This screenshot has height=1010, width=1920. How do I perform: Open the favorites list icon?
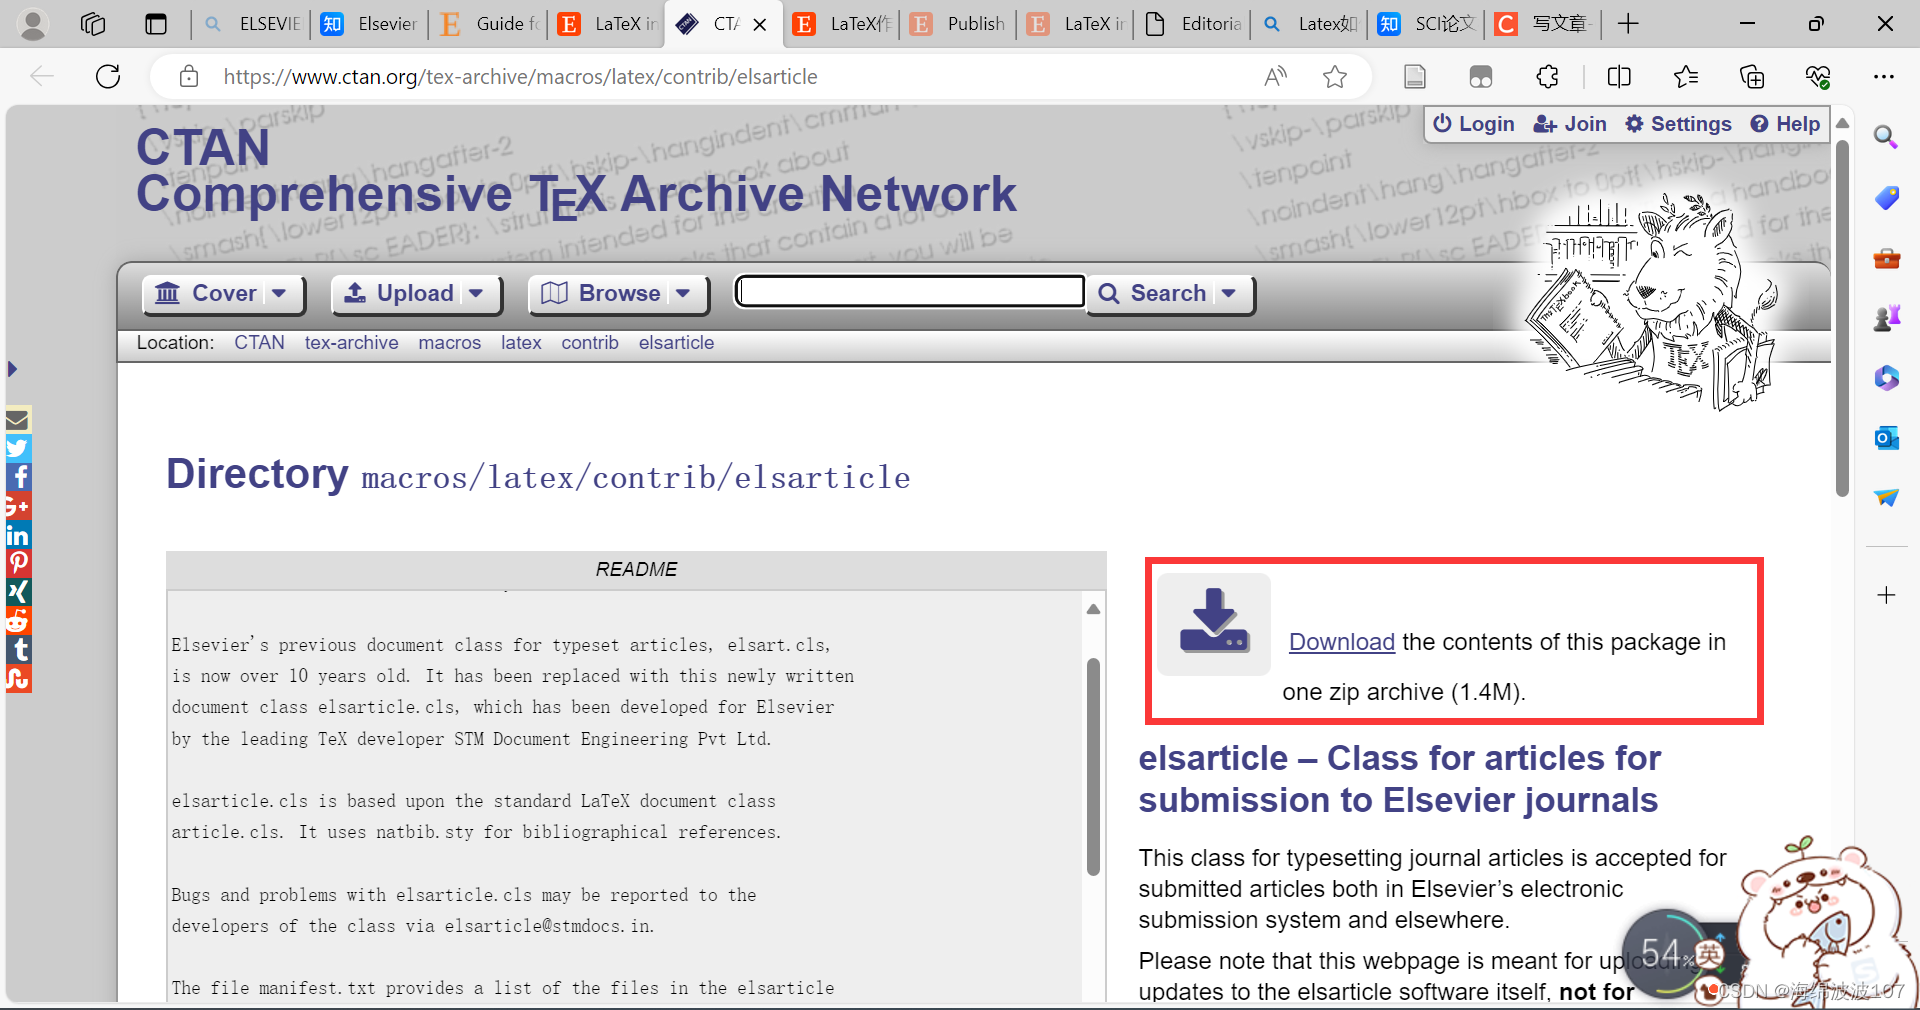[x=1686, y=76]
